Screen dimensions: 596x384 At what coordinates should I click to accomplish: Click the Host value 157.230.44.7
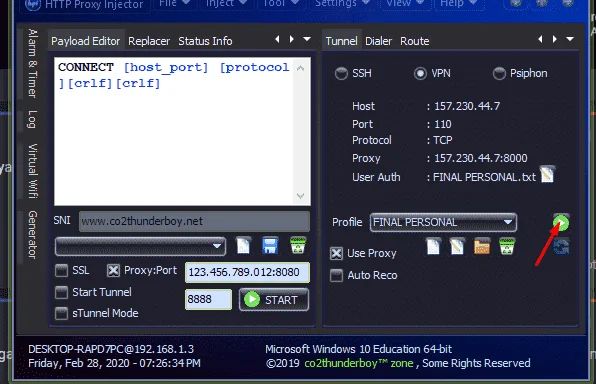coord(467,106)
